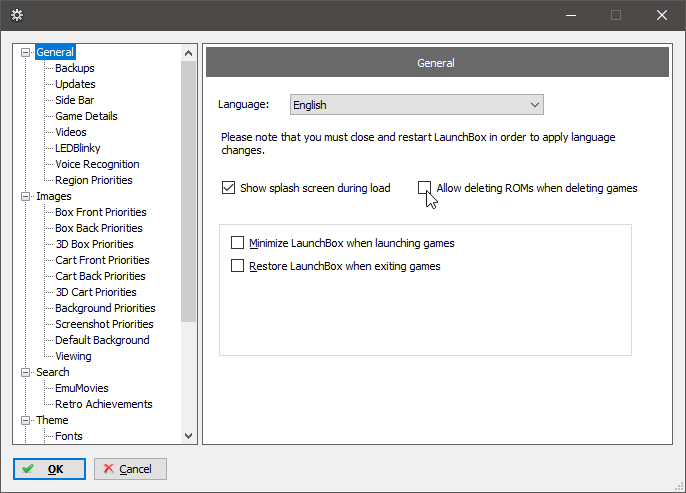This screenshot has width=686, height=493.
Task: Select 3D Box Priorities
Action: [x=94, y=244]
